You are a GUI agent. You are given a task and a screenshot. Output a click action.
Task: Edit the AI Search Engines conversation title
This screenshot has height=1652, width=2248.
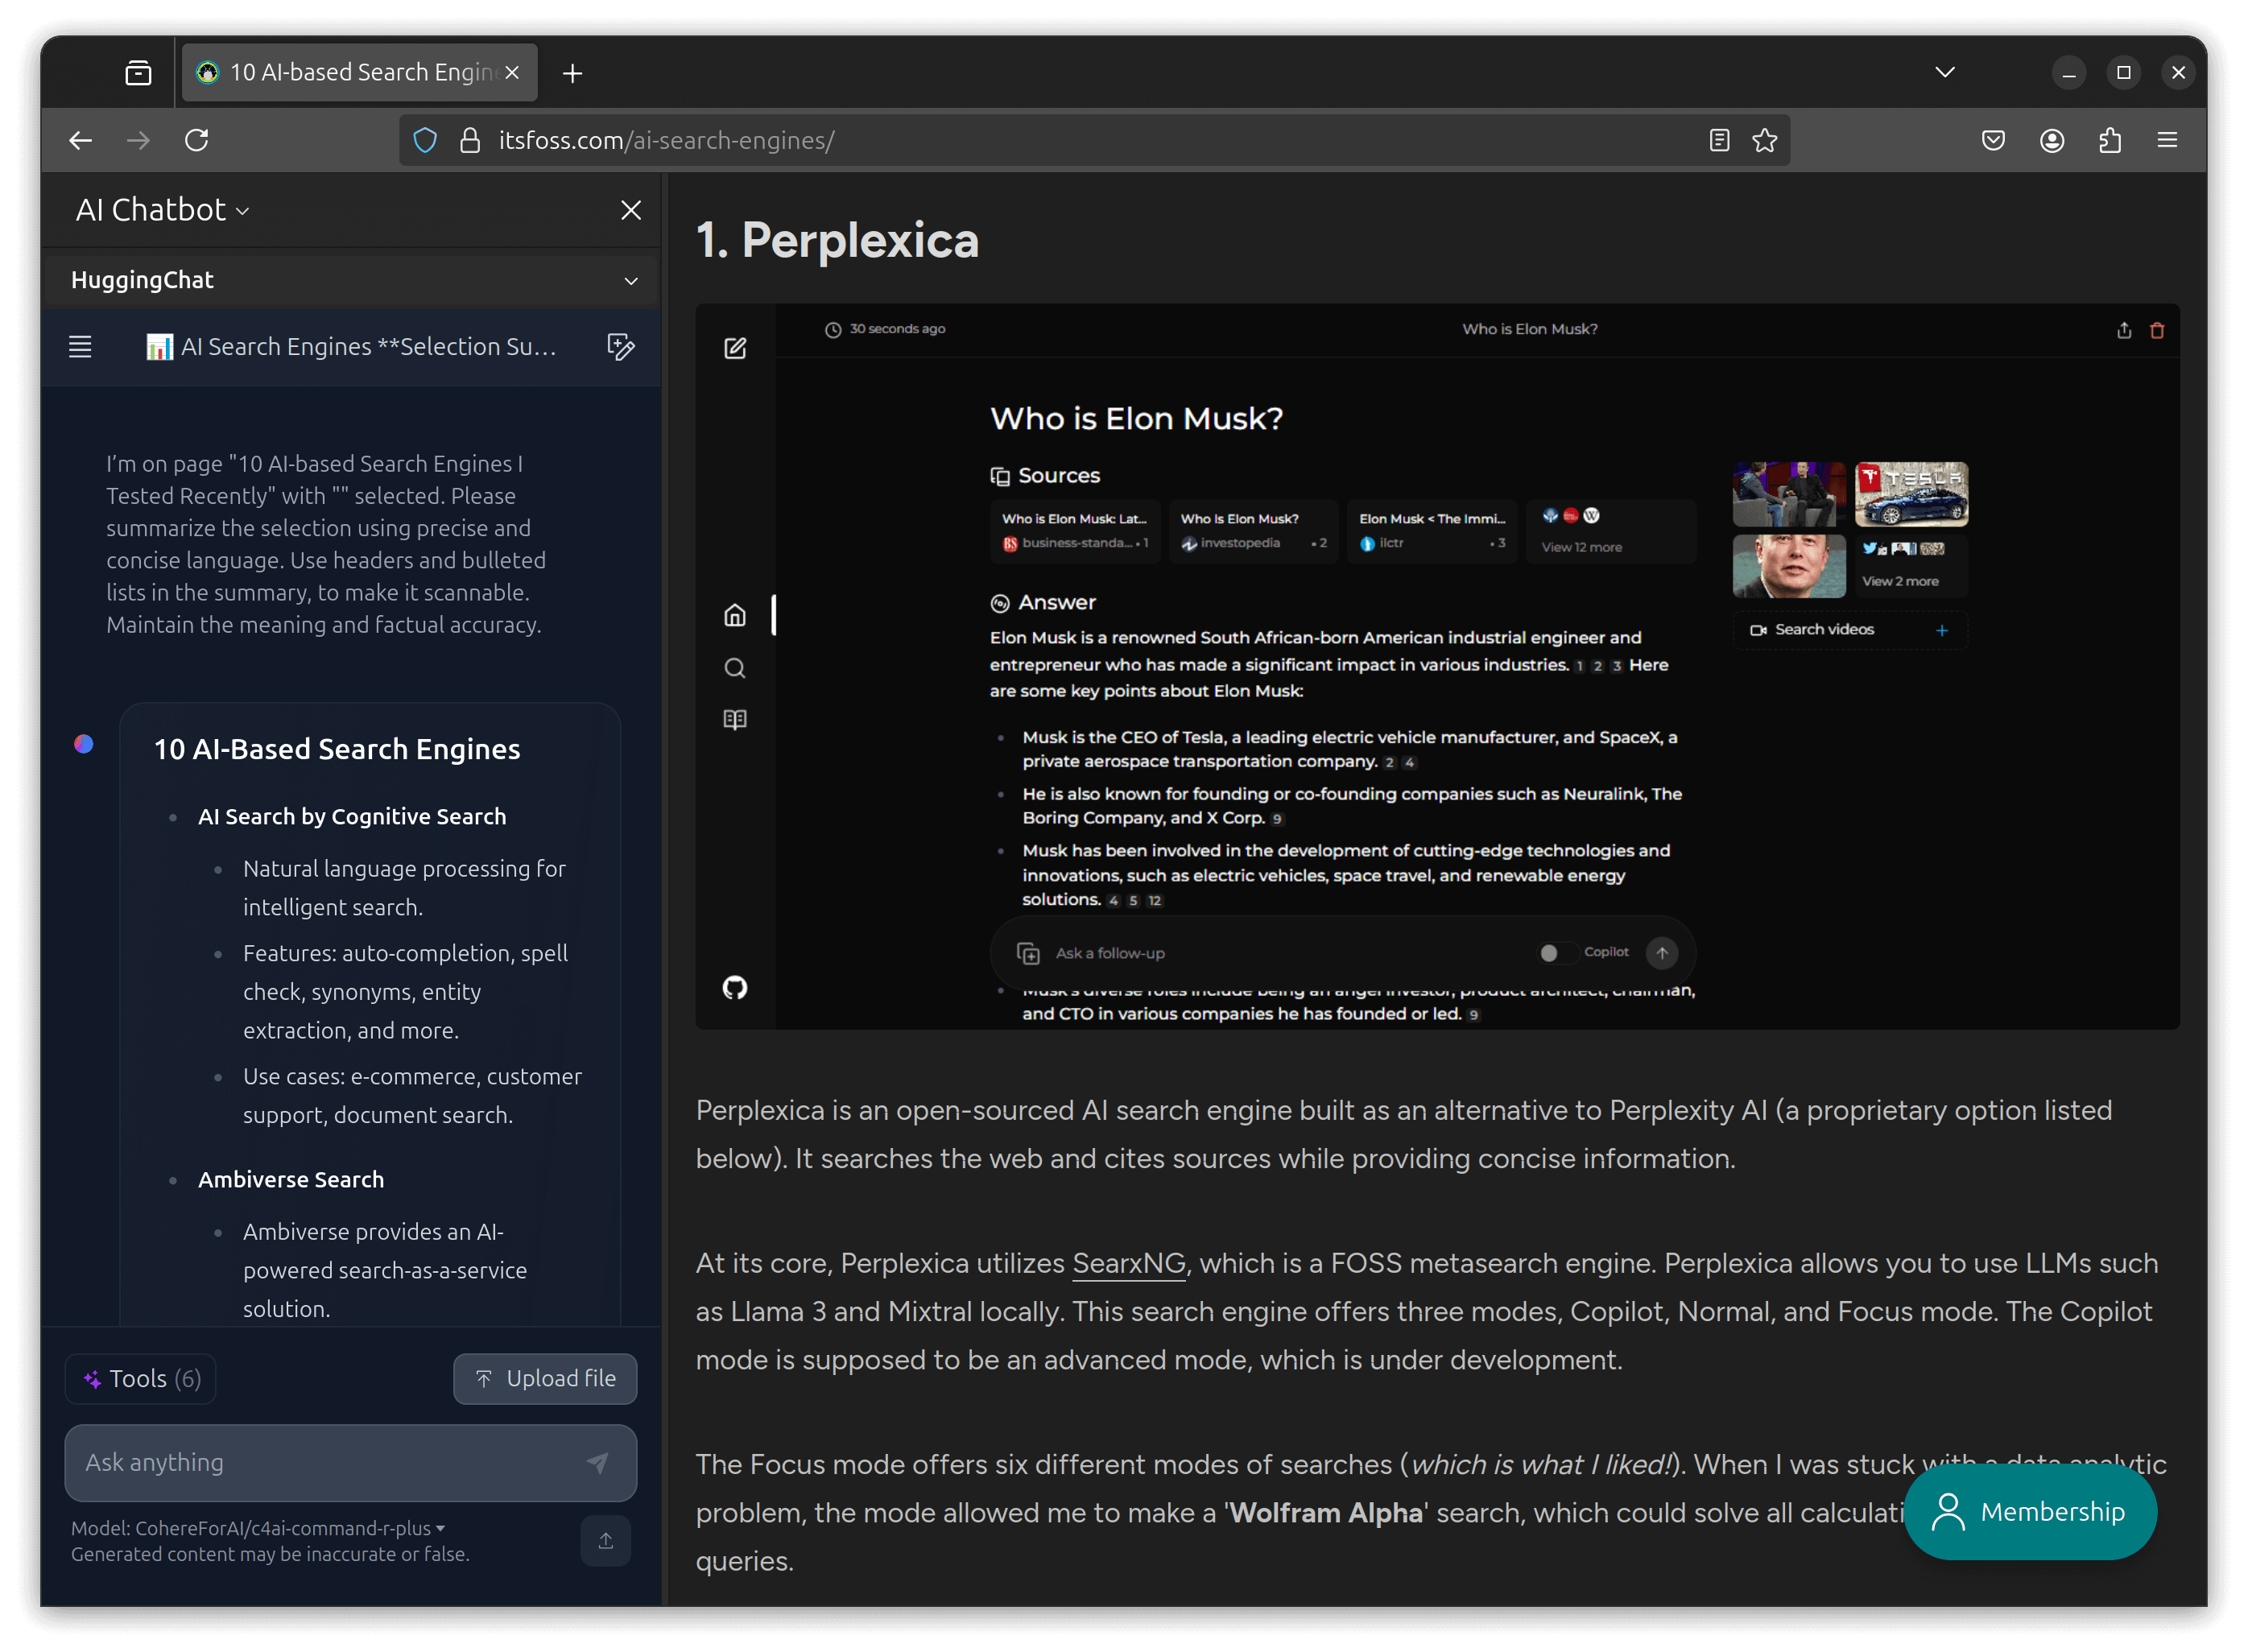pyautogui.click(x=621, y=347)
